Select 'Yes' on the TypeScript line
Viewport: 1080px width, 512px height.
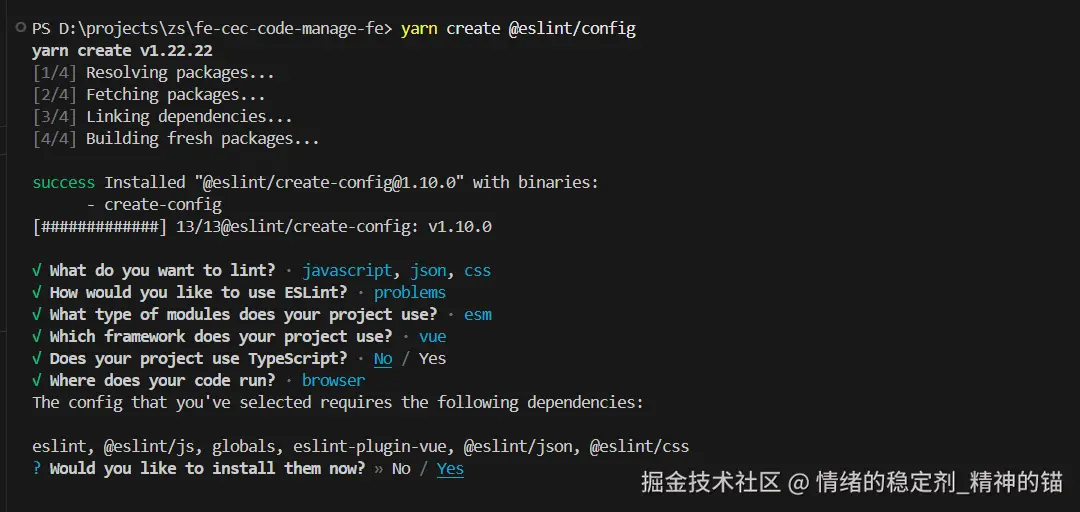point(432,358)
